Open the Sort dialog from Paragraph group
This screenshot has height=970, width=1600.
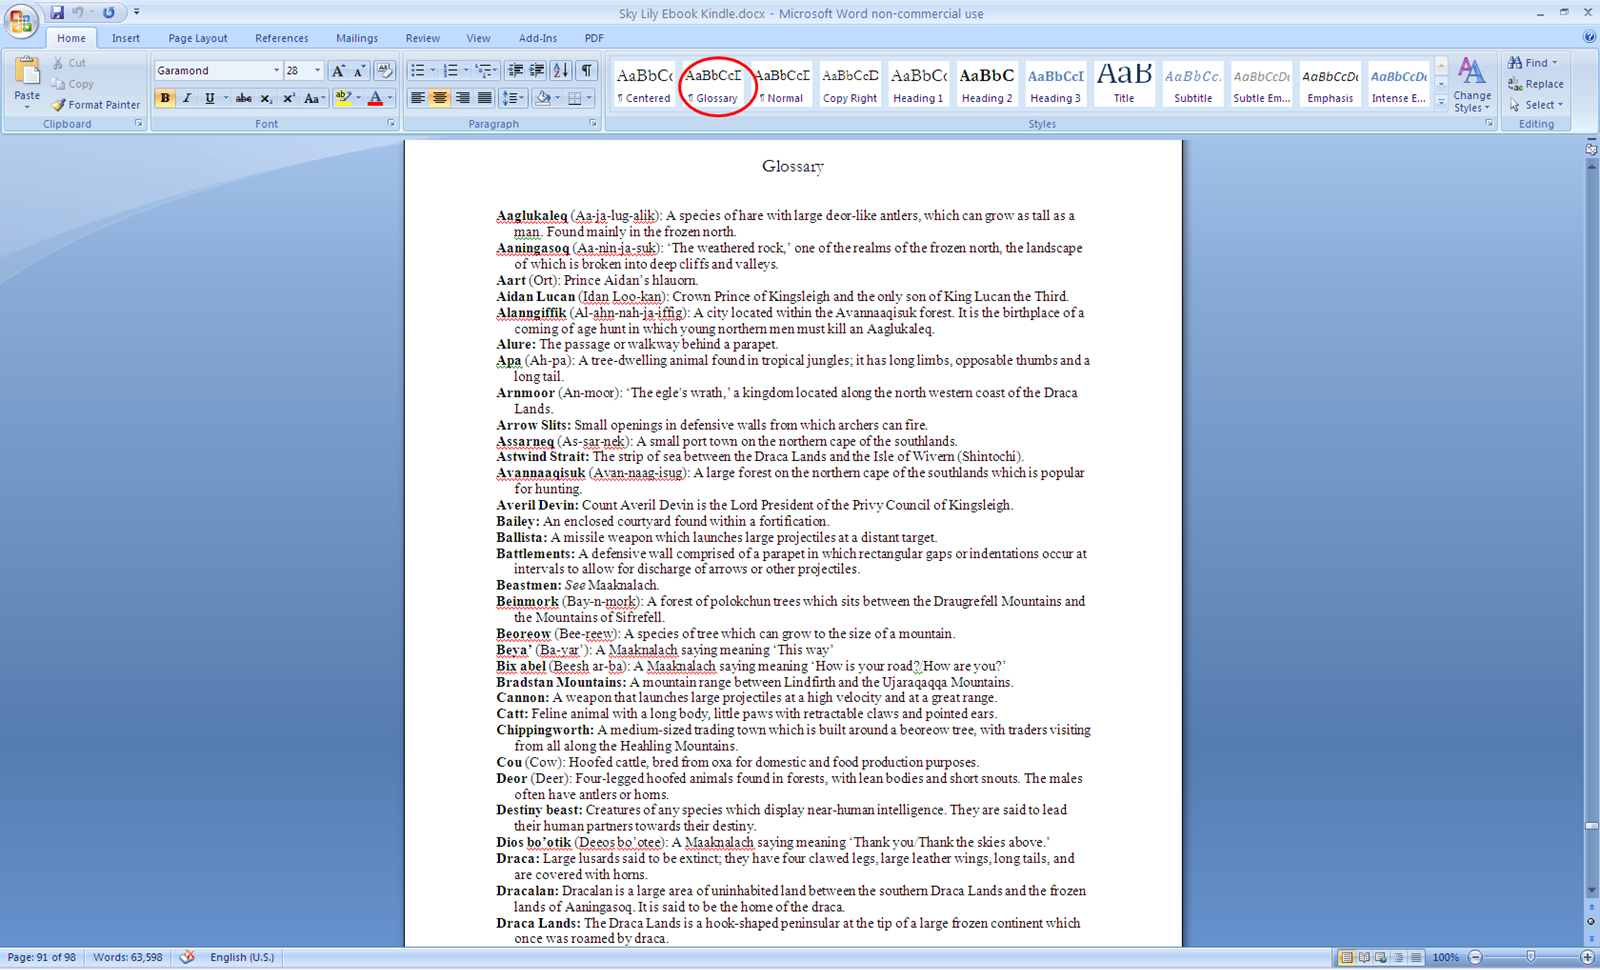coord(558,70)
